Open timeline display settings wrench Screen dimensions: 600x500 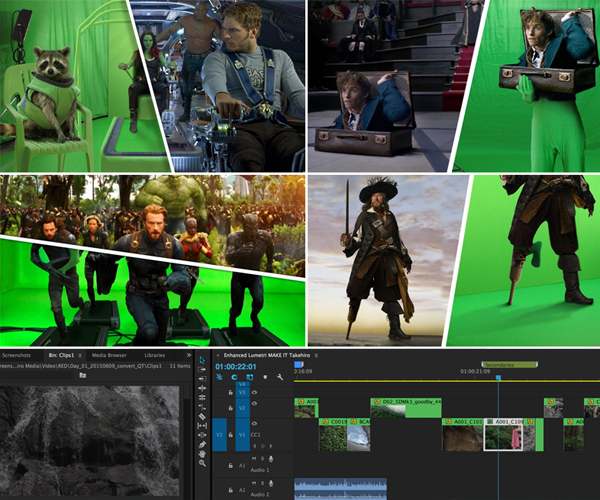point(280,377)
